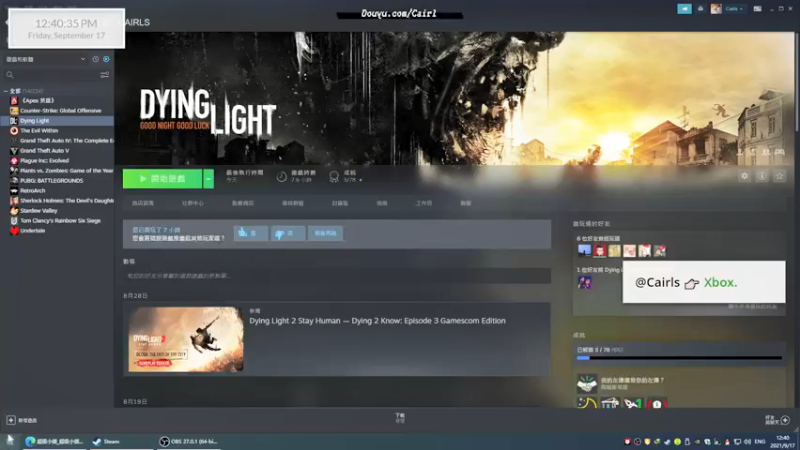Screen dimensions: 800x450
Task: Open the sixth game detail tab
Action: click(x=382, y=203)
